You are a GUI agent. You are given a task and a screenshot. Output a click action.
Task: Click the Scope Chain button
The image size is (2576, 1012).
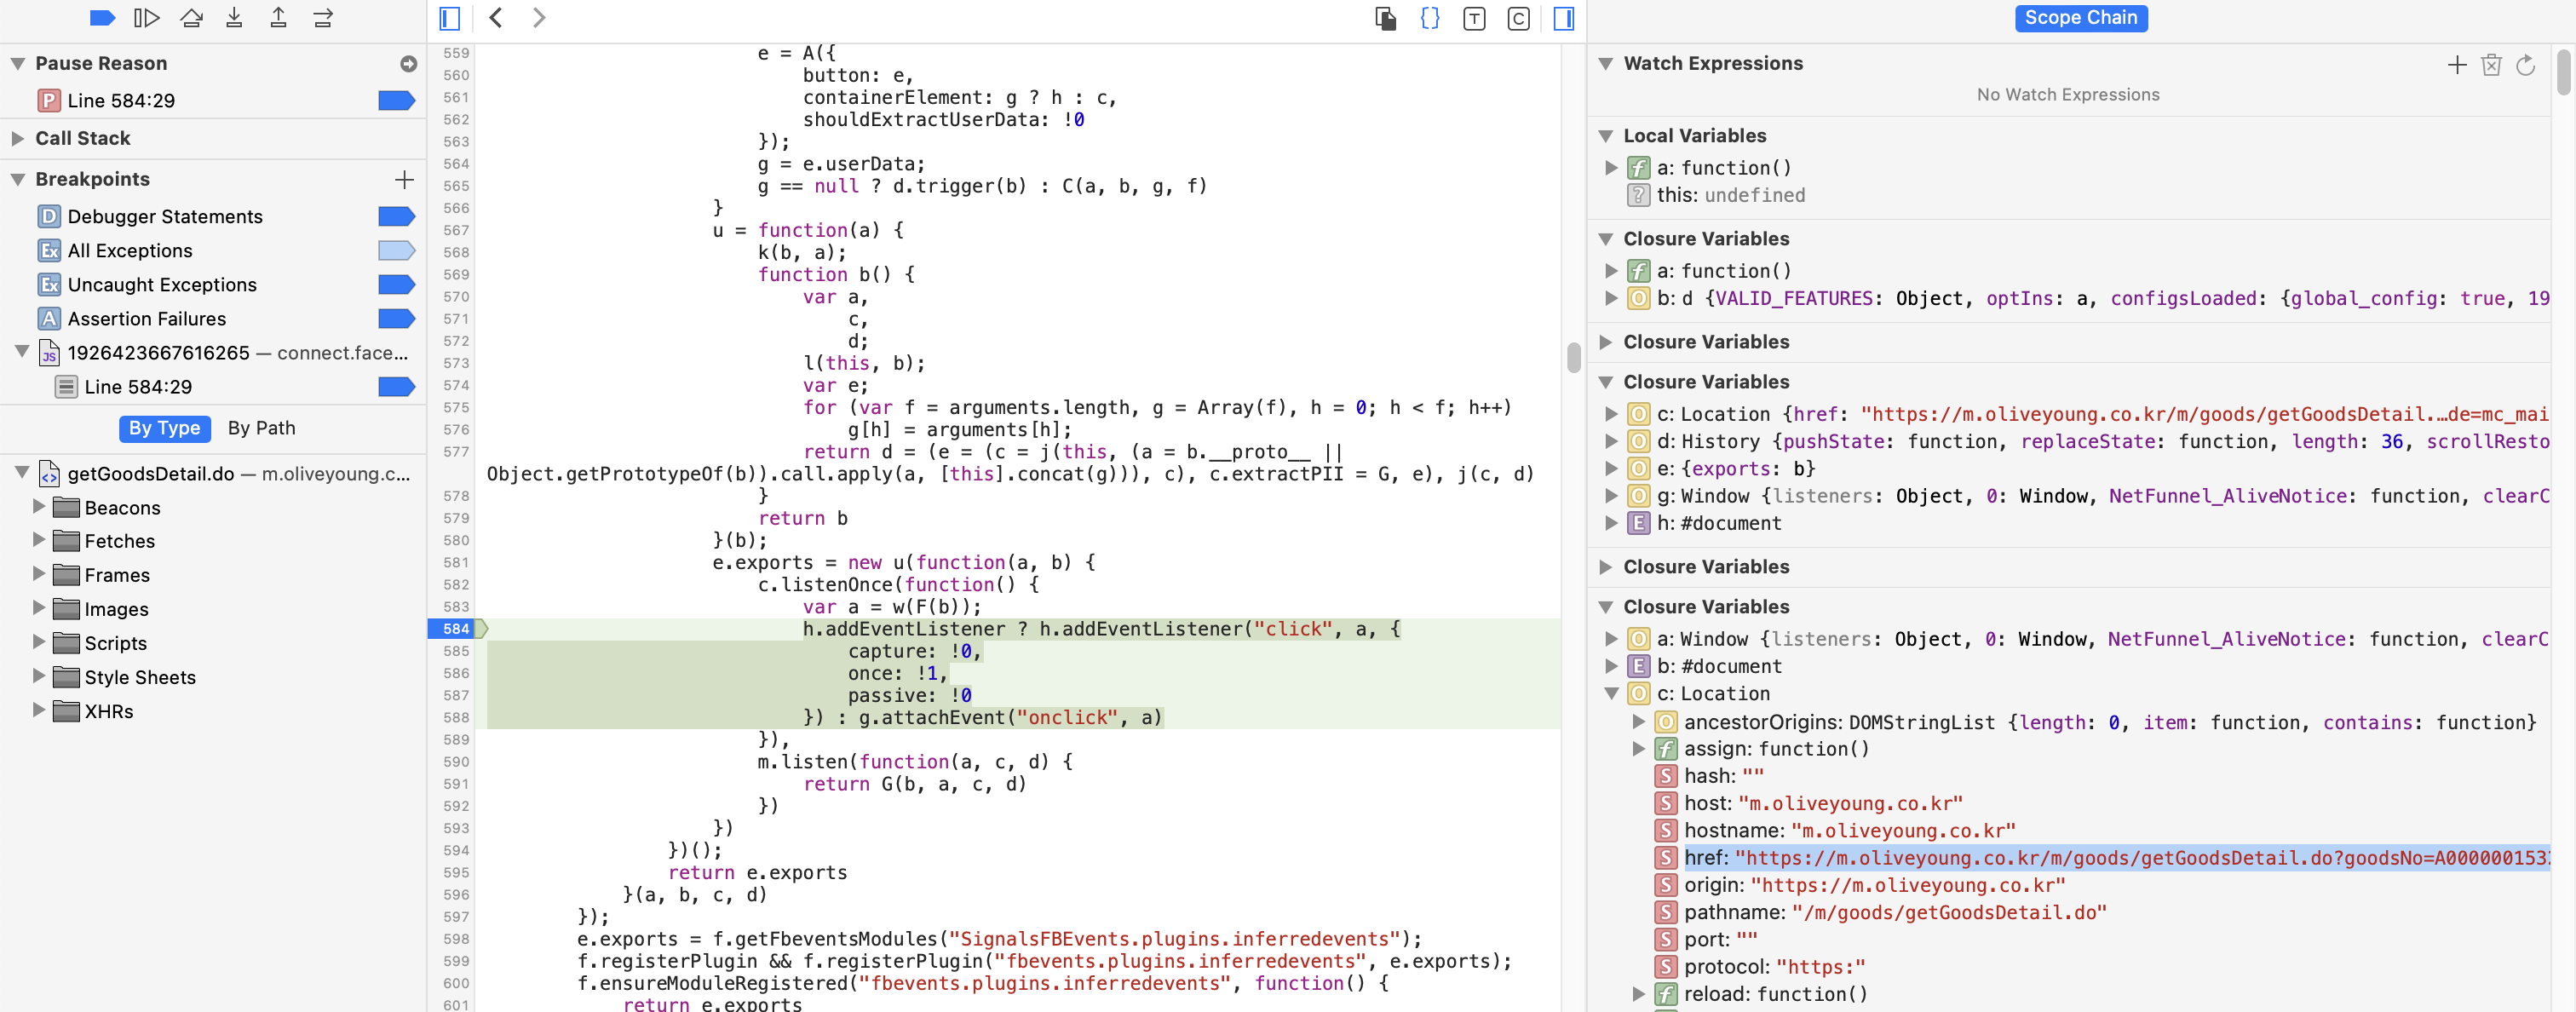click(x=2080, y=18)
